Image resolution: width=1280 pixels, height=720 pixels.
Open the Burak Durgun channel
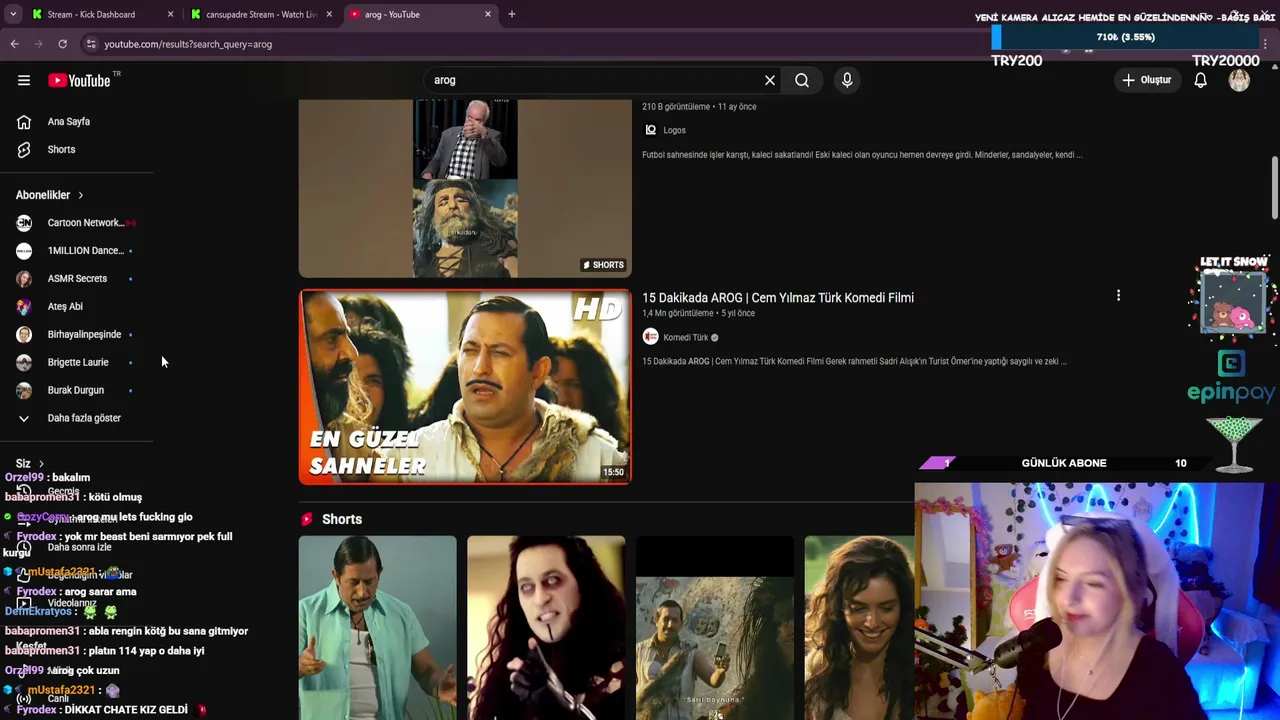pyautogui.click(x=75, y=390)
